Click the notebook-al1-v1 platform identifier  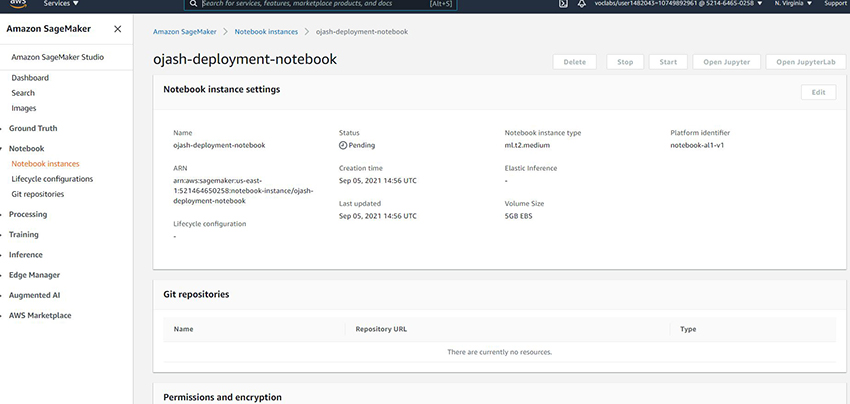pyautogui.click(x=697, y=145)
